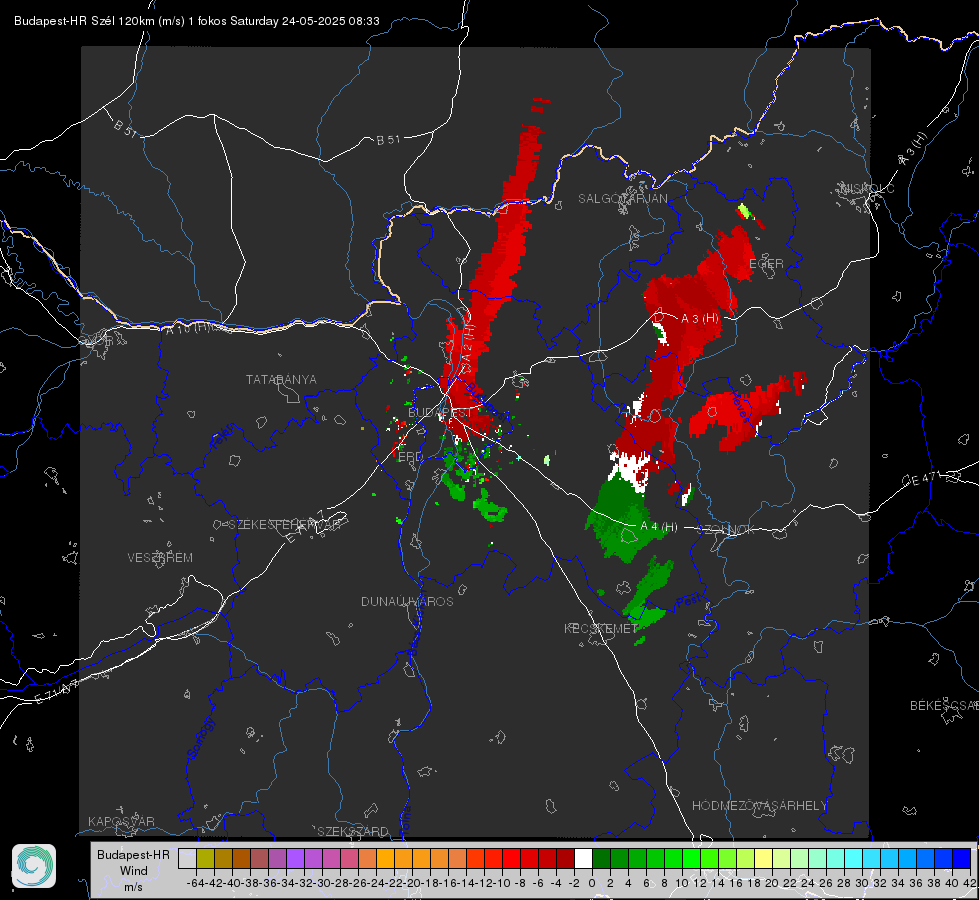Pick the white swatch near 0 in legend
The width and height of the screenshot is (979, 900).
[x=583, y=858]
